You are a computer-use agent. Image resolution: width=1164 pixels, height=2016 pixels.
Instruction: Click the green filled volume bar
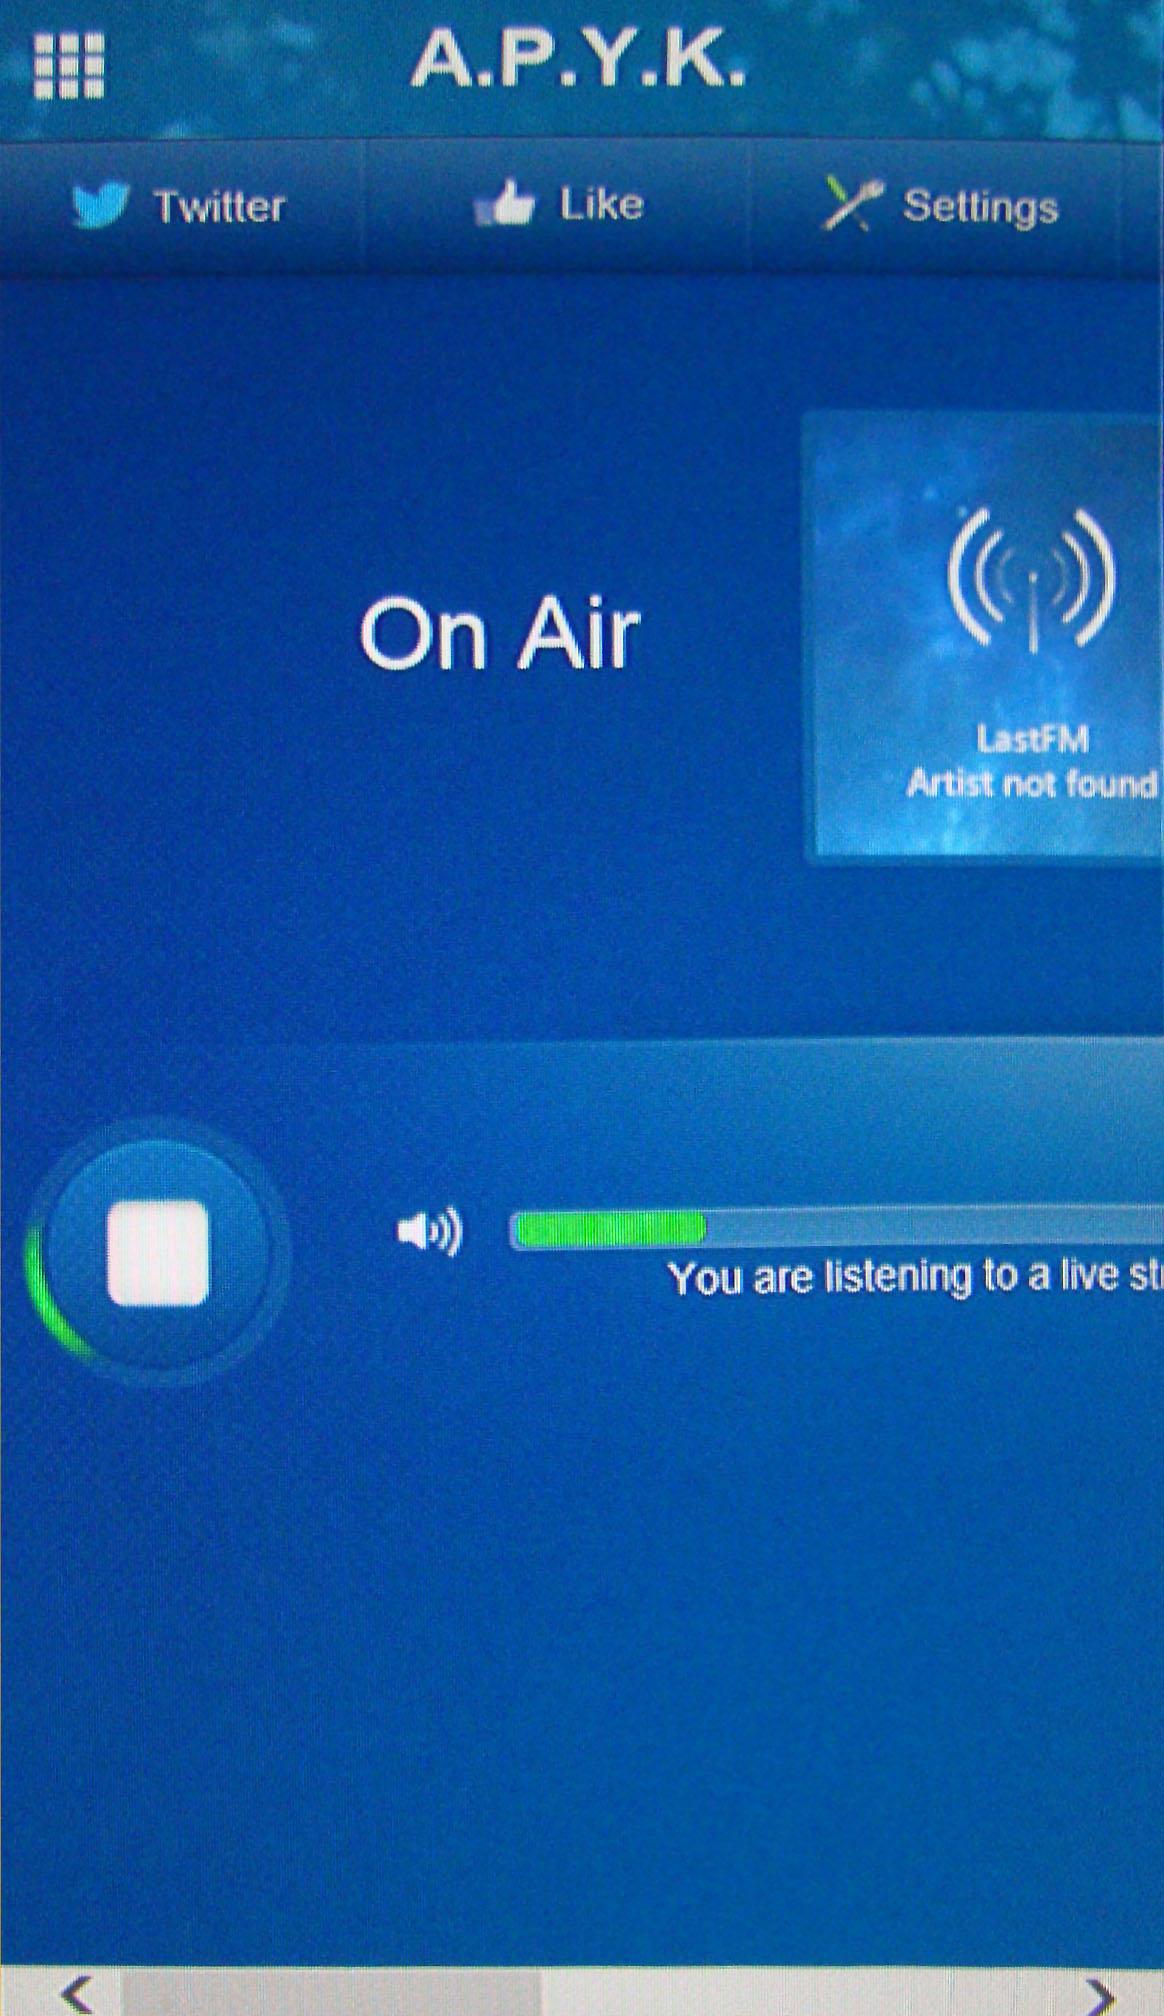[x=608, y=1229]
